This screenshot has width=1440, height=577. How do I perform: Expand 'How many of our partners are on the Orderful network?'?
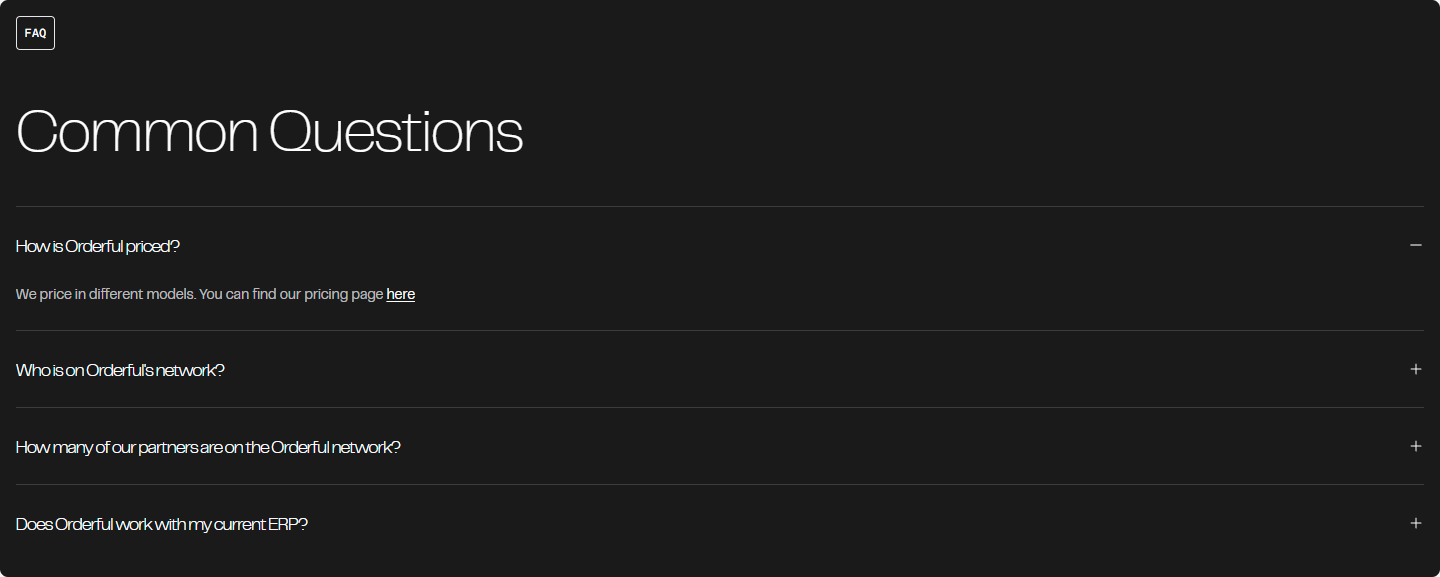pos(208,447)
